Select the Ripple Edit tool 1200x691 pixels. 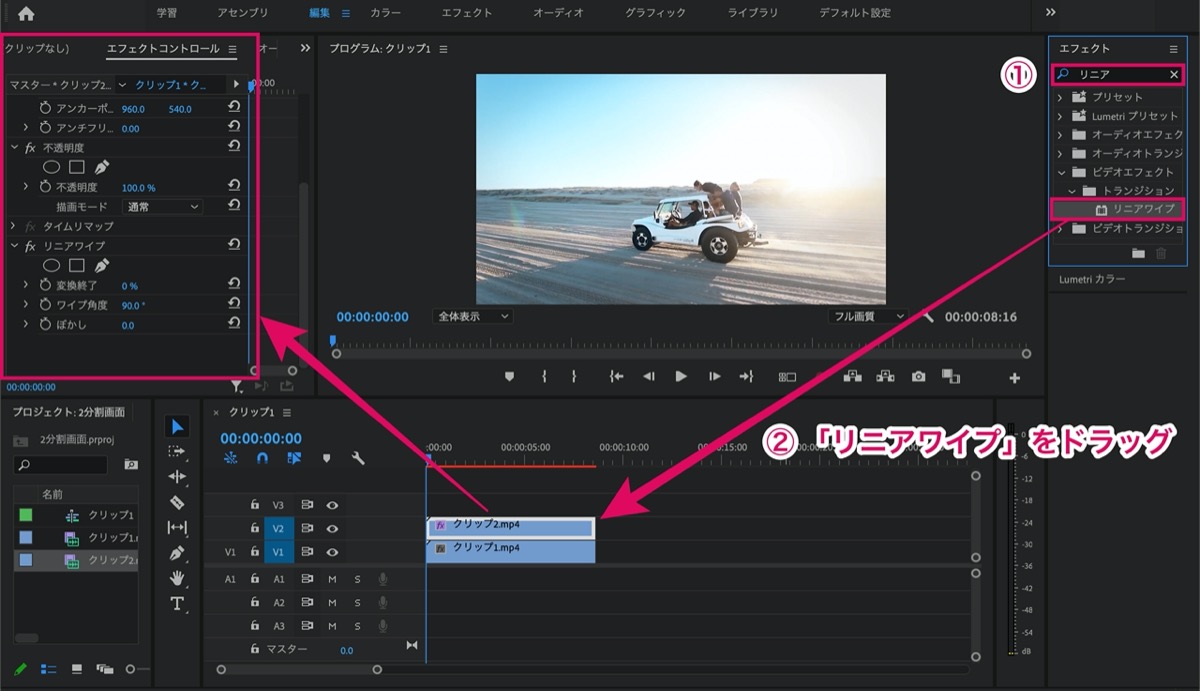tap(177, 477)
